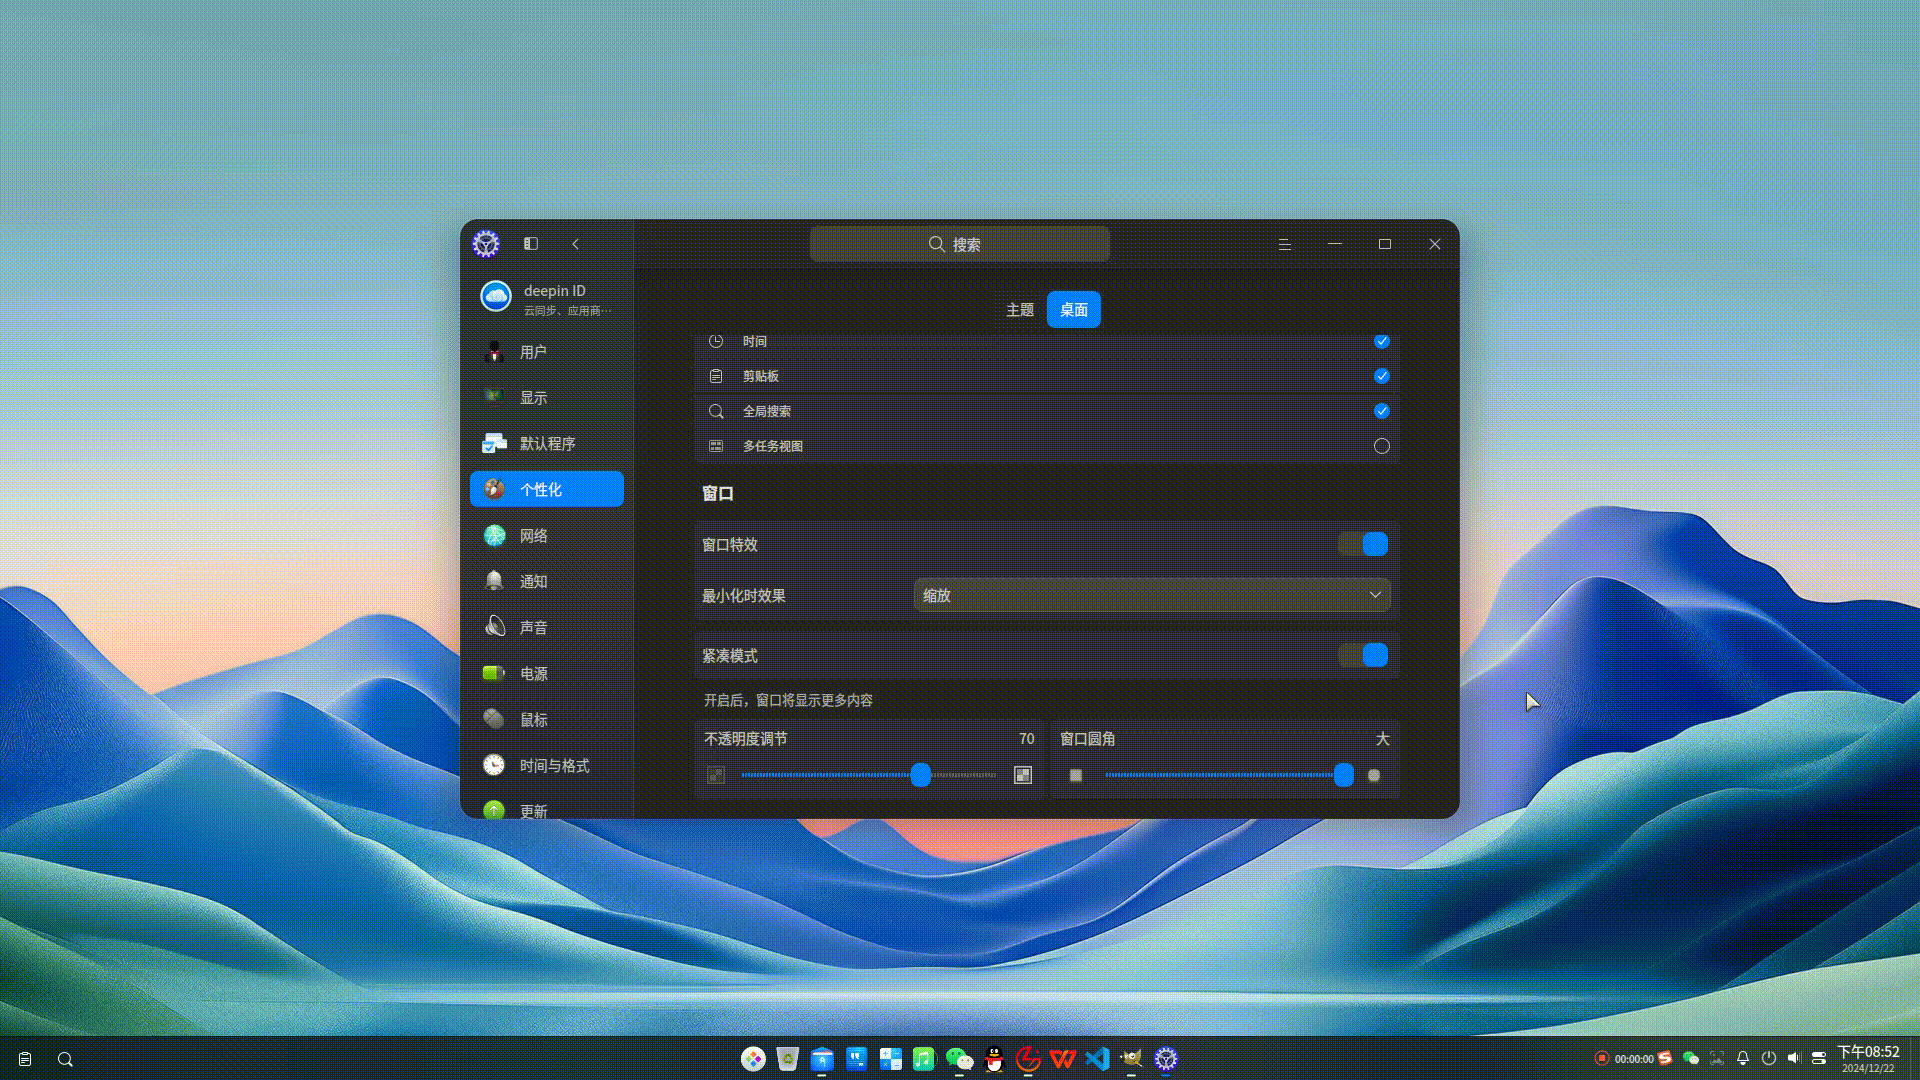Select the 桌面 tab
Viewport: 1920px width, 1080px height.
click(x=1074, y=310)
